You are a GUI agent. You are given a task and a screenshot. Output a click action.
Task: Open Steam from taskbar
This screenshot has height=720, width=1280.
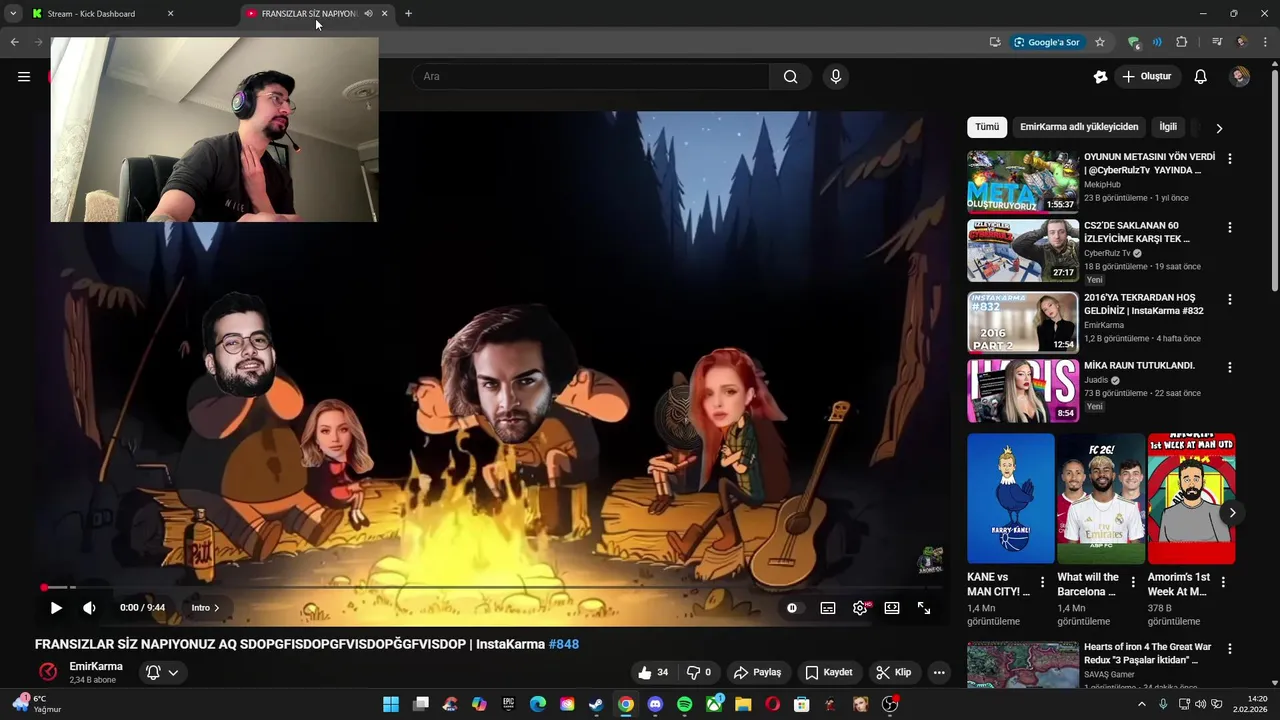[596, 704]
